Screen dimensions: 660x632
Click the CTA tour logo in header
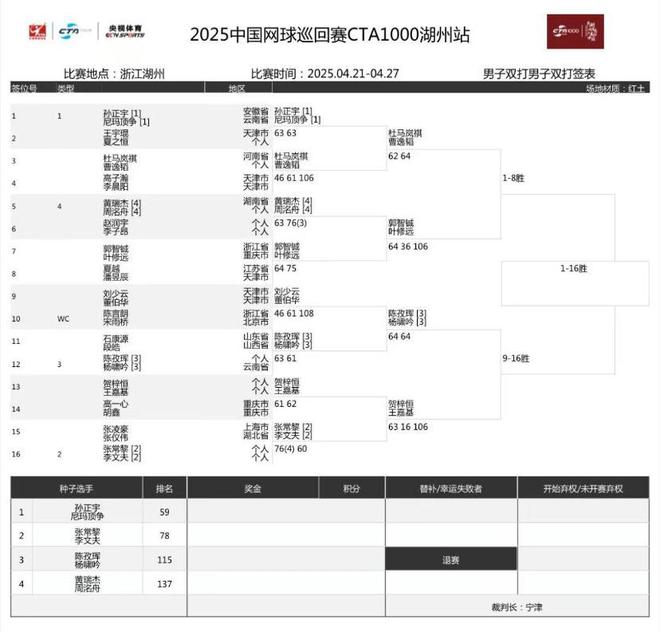pyautogui.click(x=75, y=31)
